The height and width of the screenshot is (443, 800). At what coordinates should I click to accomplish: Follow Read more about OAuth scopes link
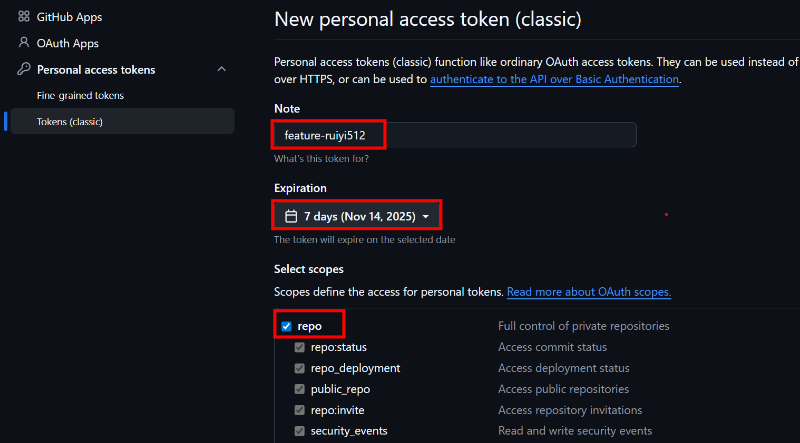[x=588, y=292]
